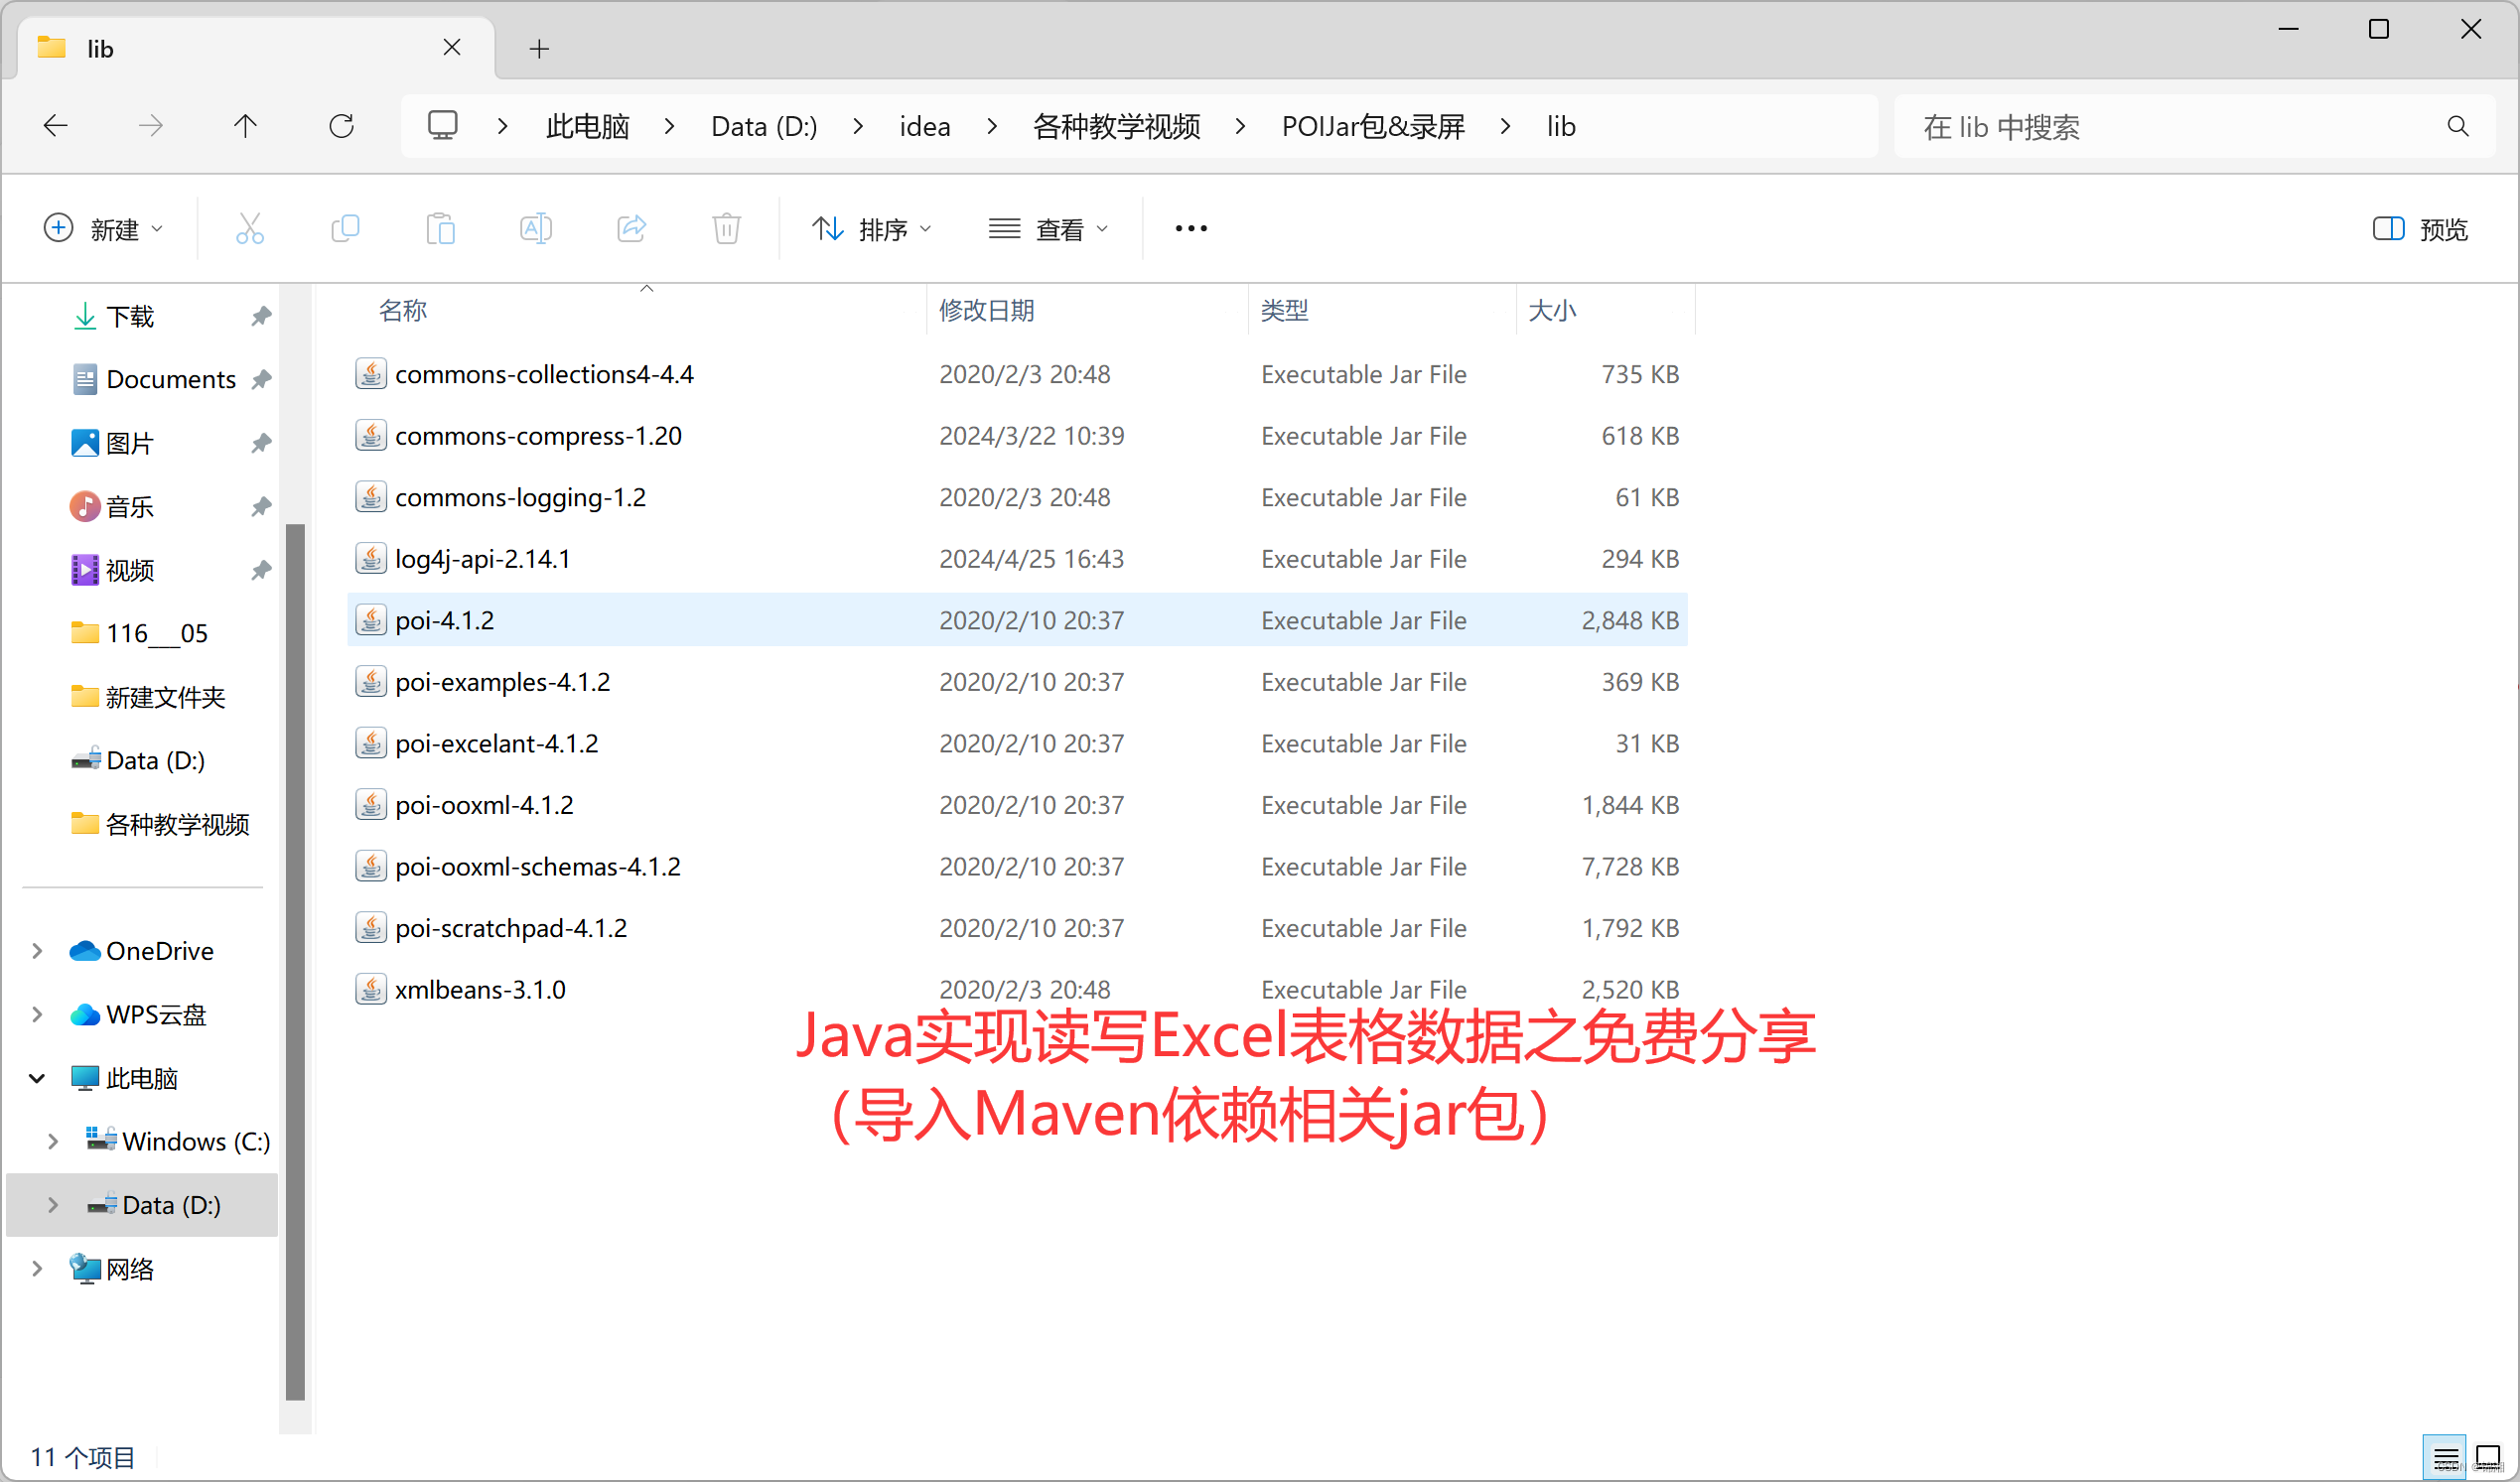The image size is (2520, 1482).
Task: Click the Cut icon in the toolbar
Action: click(249, 228)
